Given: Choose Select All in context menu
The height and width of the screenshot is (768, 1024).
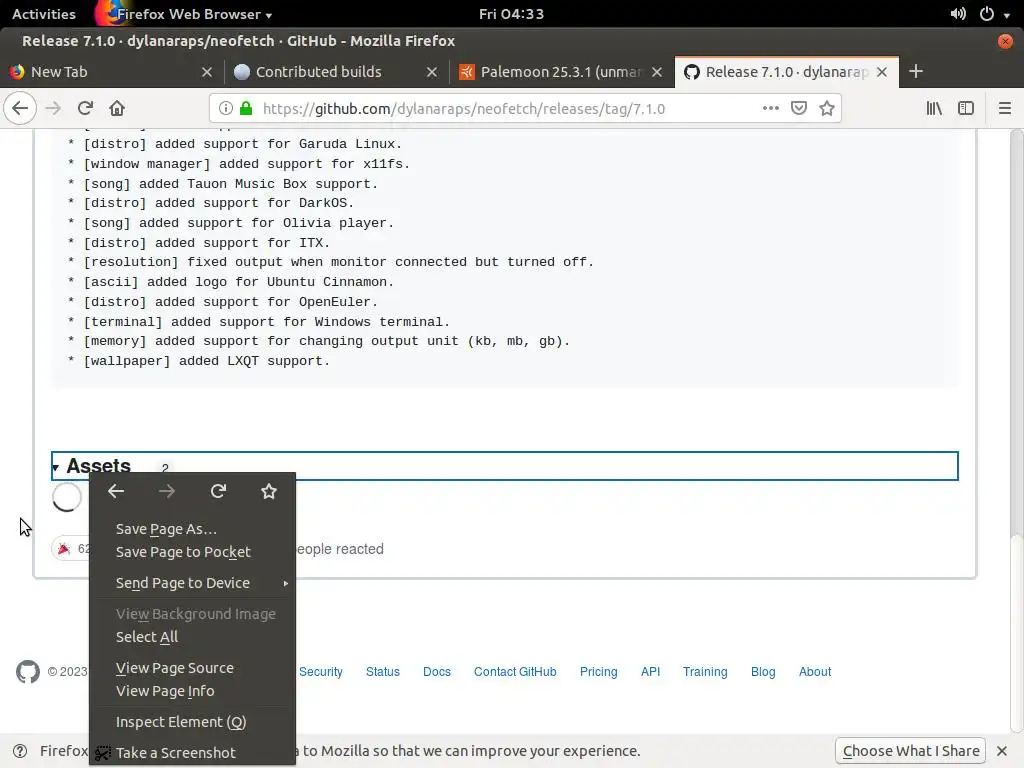Looking at the screenshot, I should tap(193, 637).
